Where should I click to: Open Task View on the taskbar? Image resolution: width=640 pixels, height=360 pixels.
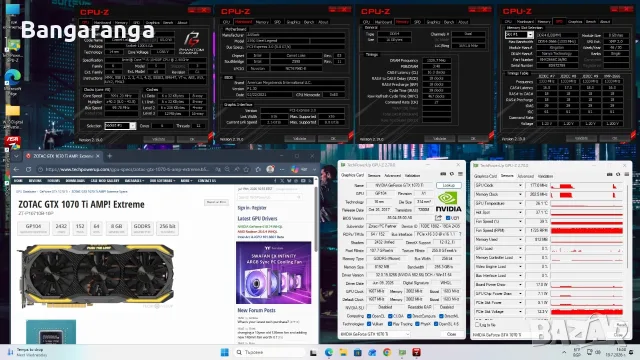coord(313,352)
